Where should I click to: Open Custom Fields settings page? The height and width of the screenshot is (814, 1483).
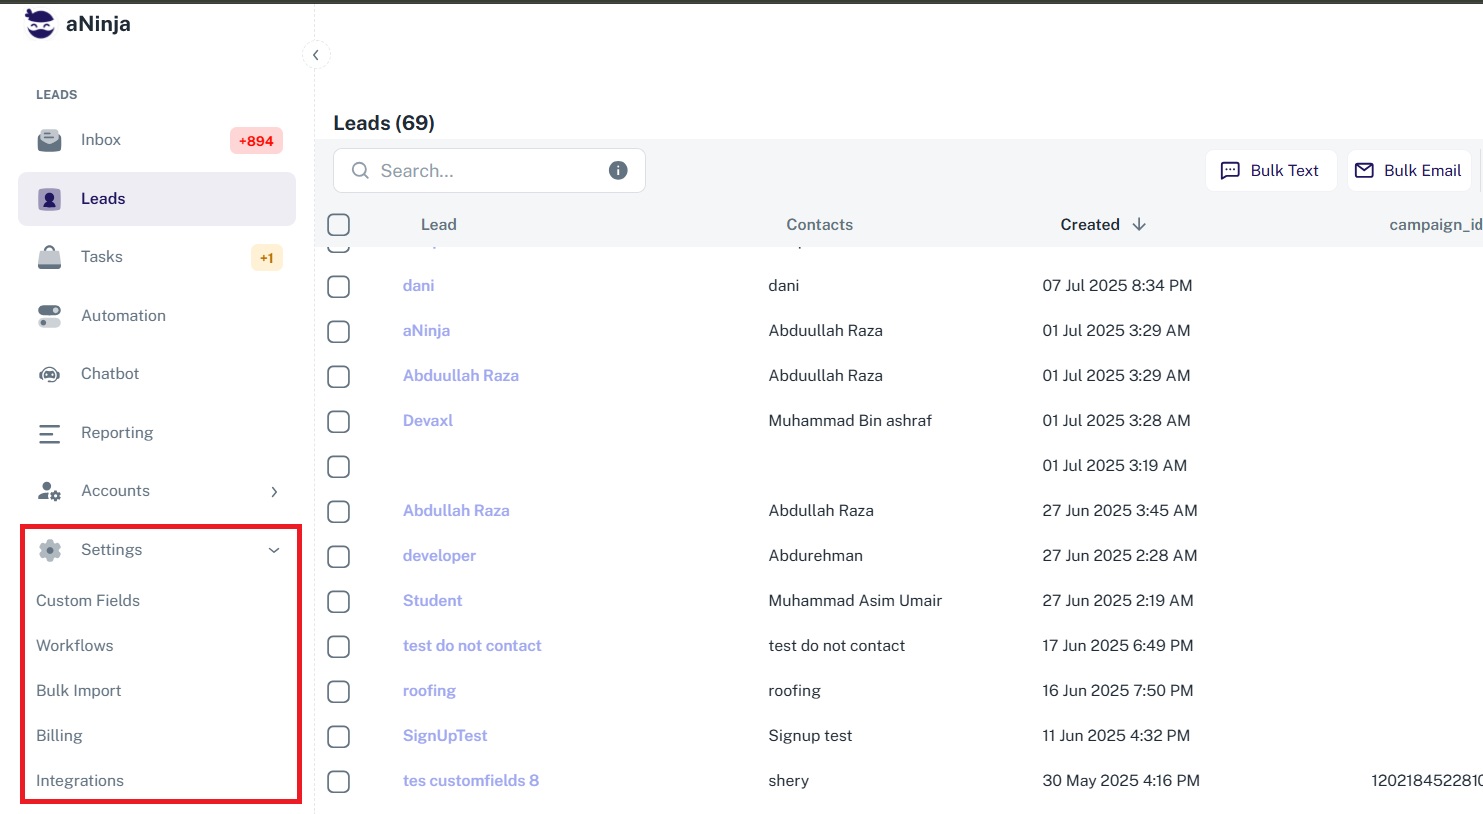tap(88, 601)
